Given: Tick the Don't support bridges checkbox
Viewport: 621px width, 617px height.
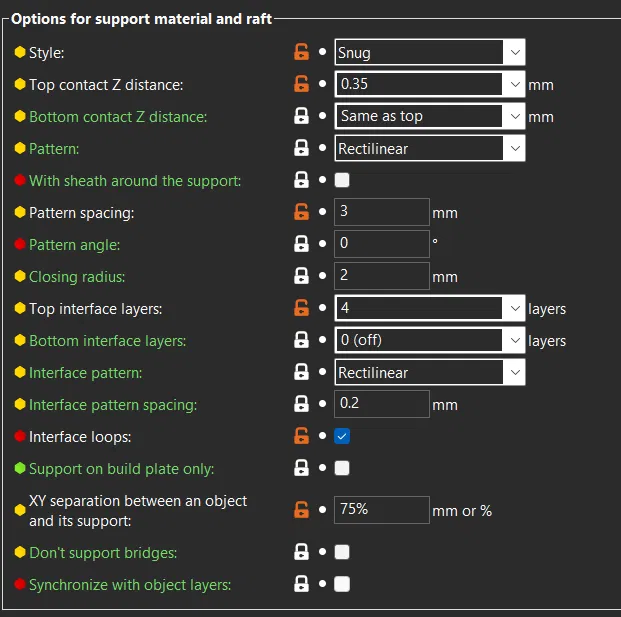Looking at the screenshot, I should pos(342,552).
